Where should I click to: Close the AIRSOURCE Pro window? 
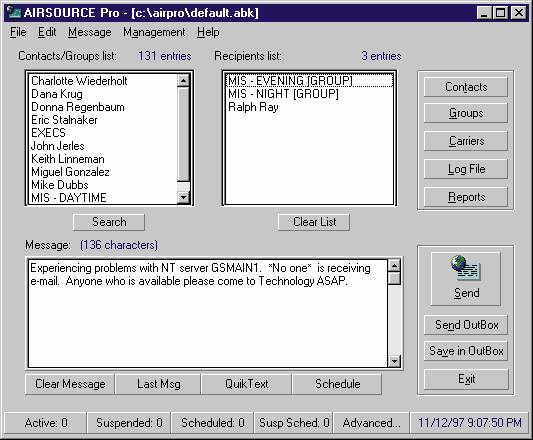click(519, 13)
